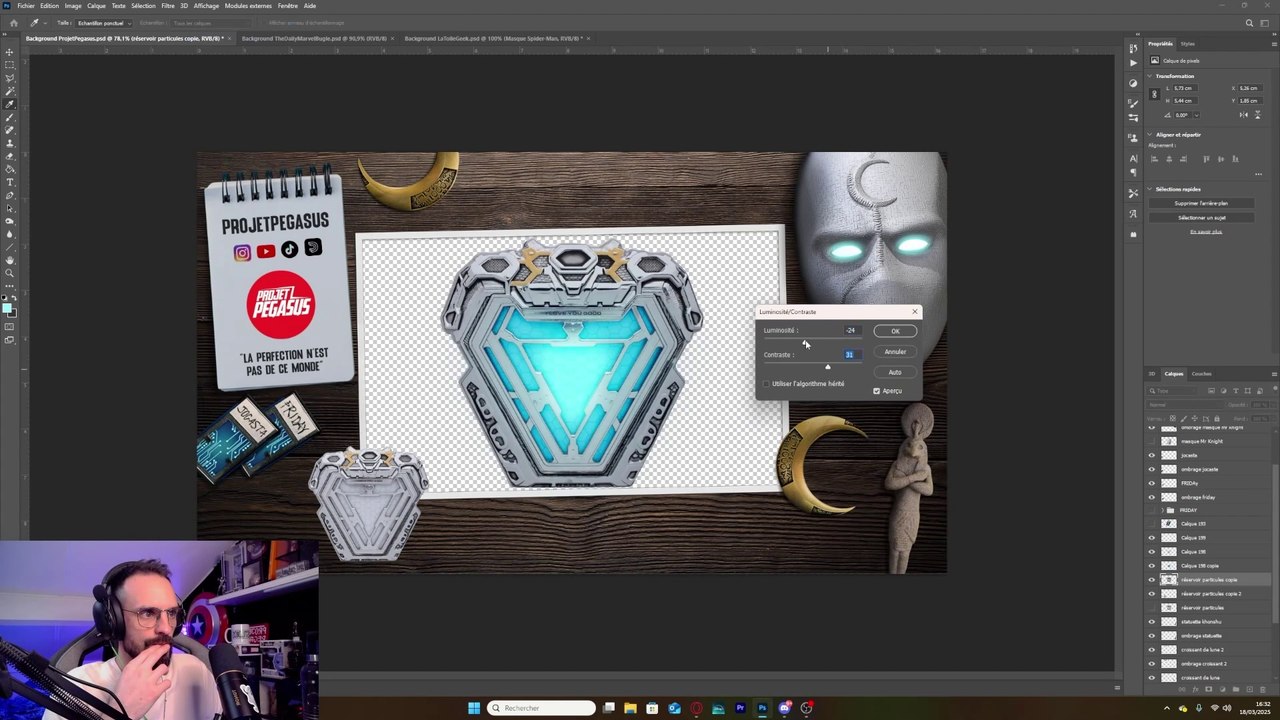
Task: Click Annuler in Luminosité/Contraste dialog
Action: click(x=895, y=352)
